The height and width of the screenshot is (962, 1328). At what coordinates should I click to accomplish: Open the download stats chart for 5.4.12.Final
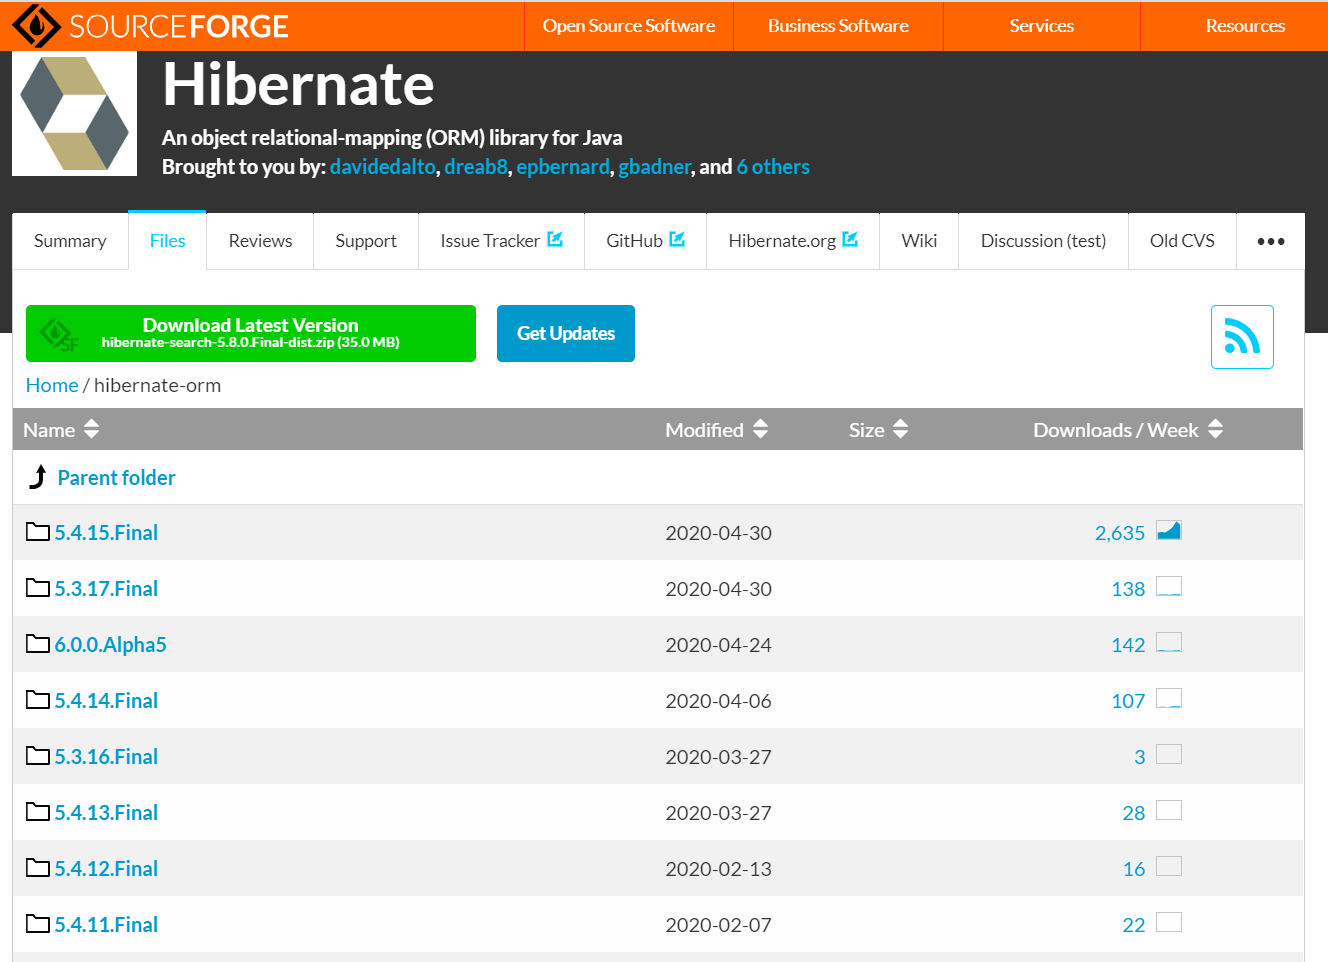coord(1169,866)
